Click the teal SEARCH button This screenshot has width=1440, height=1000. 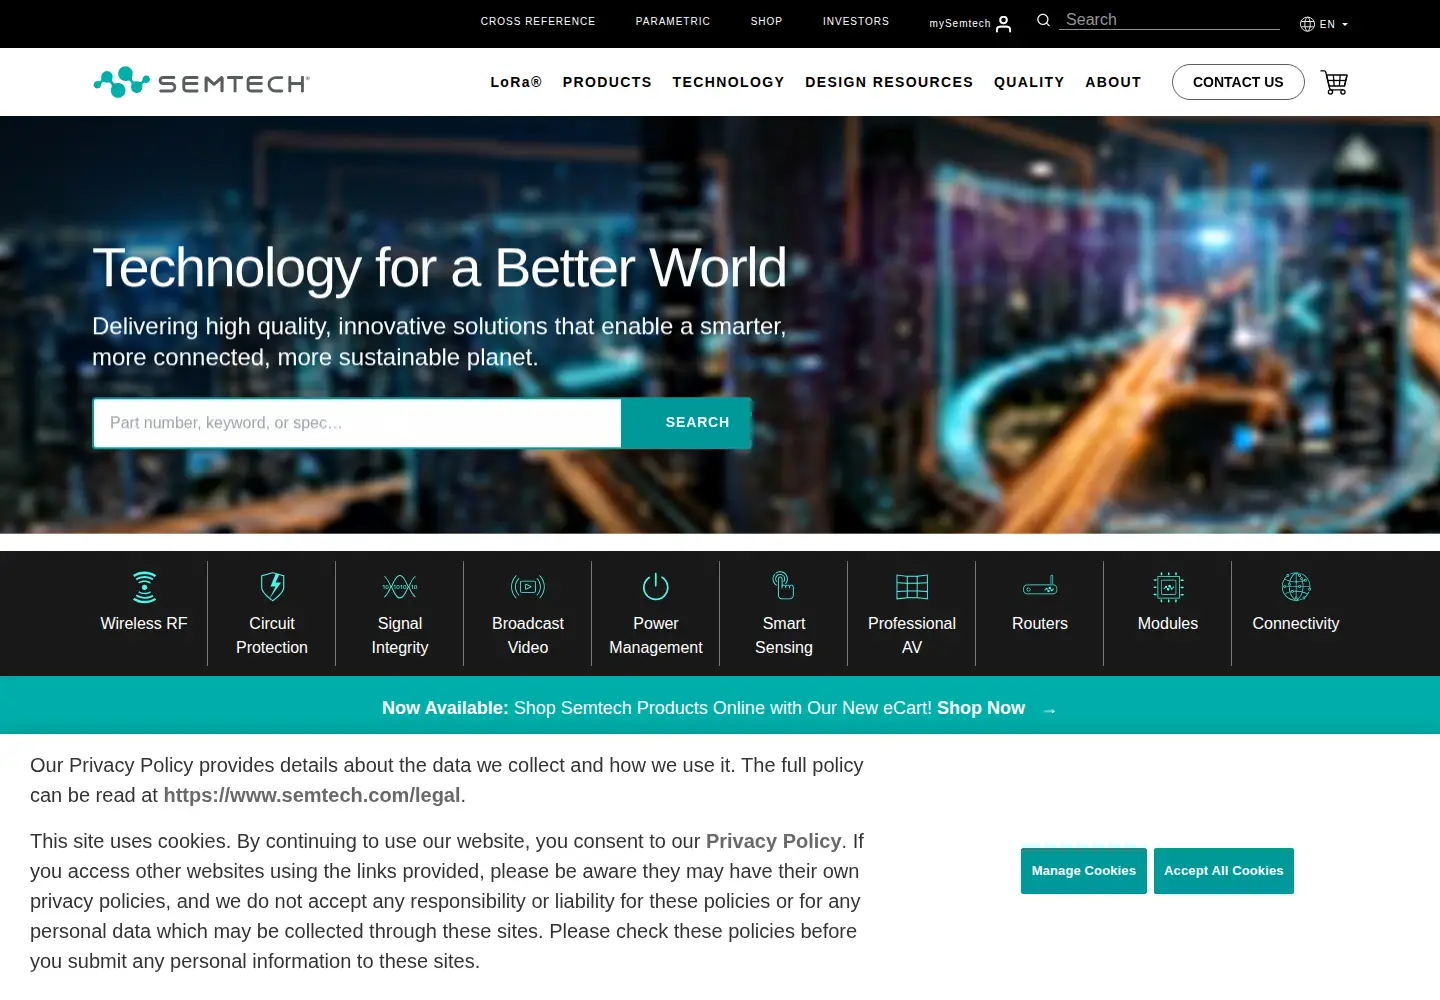coord(687,423)
